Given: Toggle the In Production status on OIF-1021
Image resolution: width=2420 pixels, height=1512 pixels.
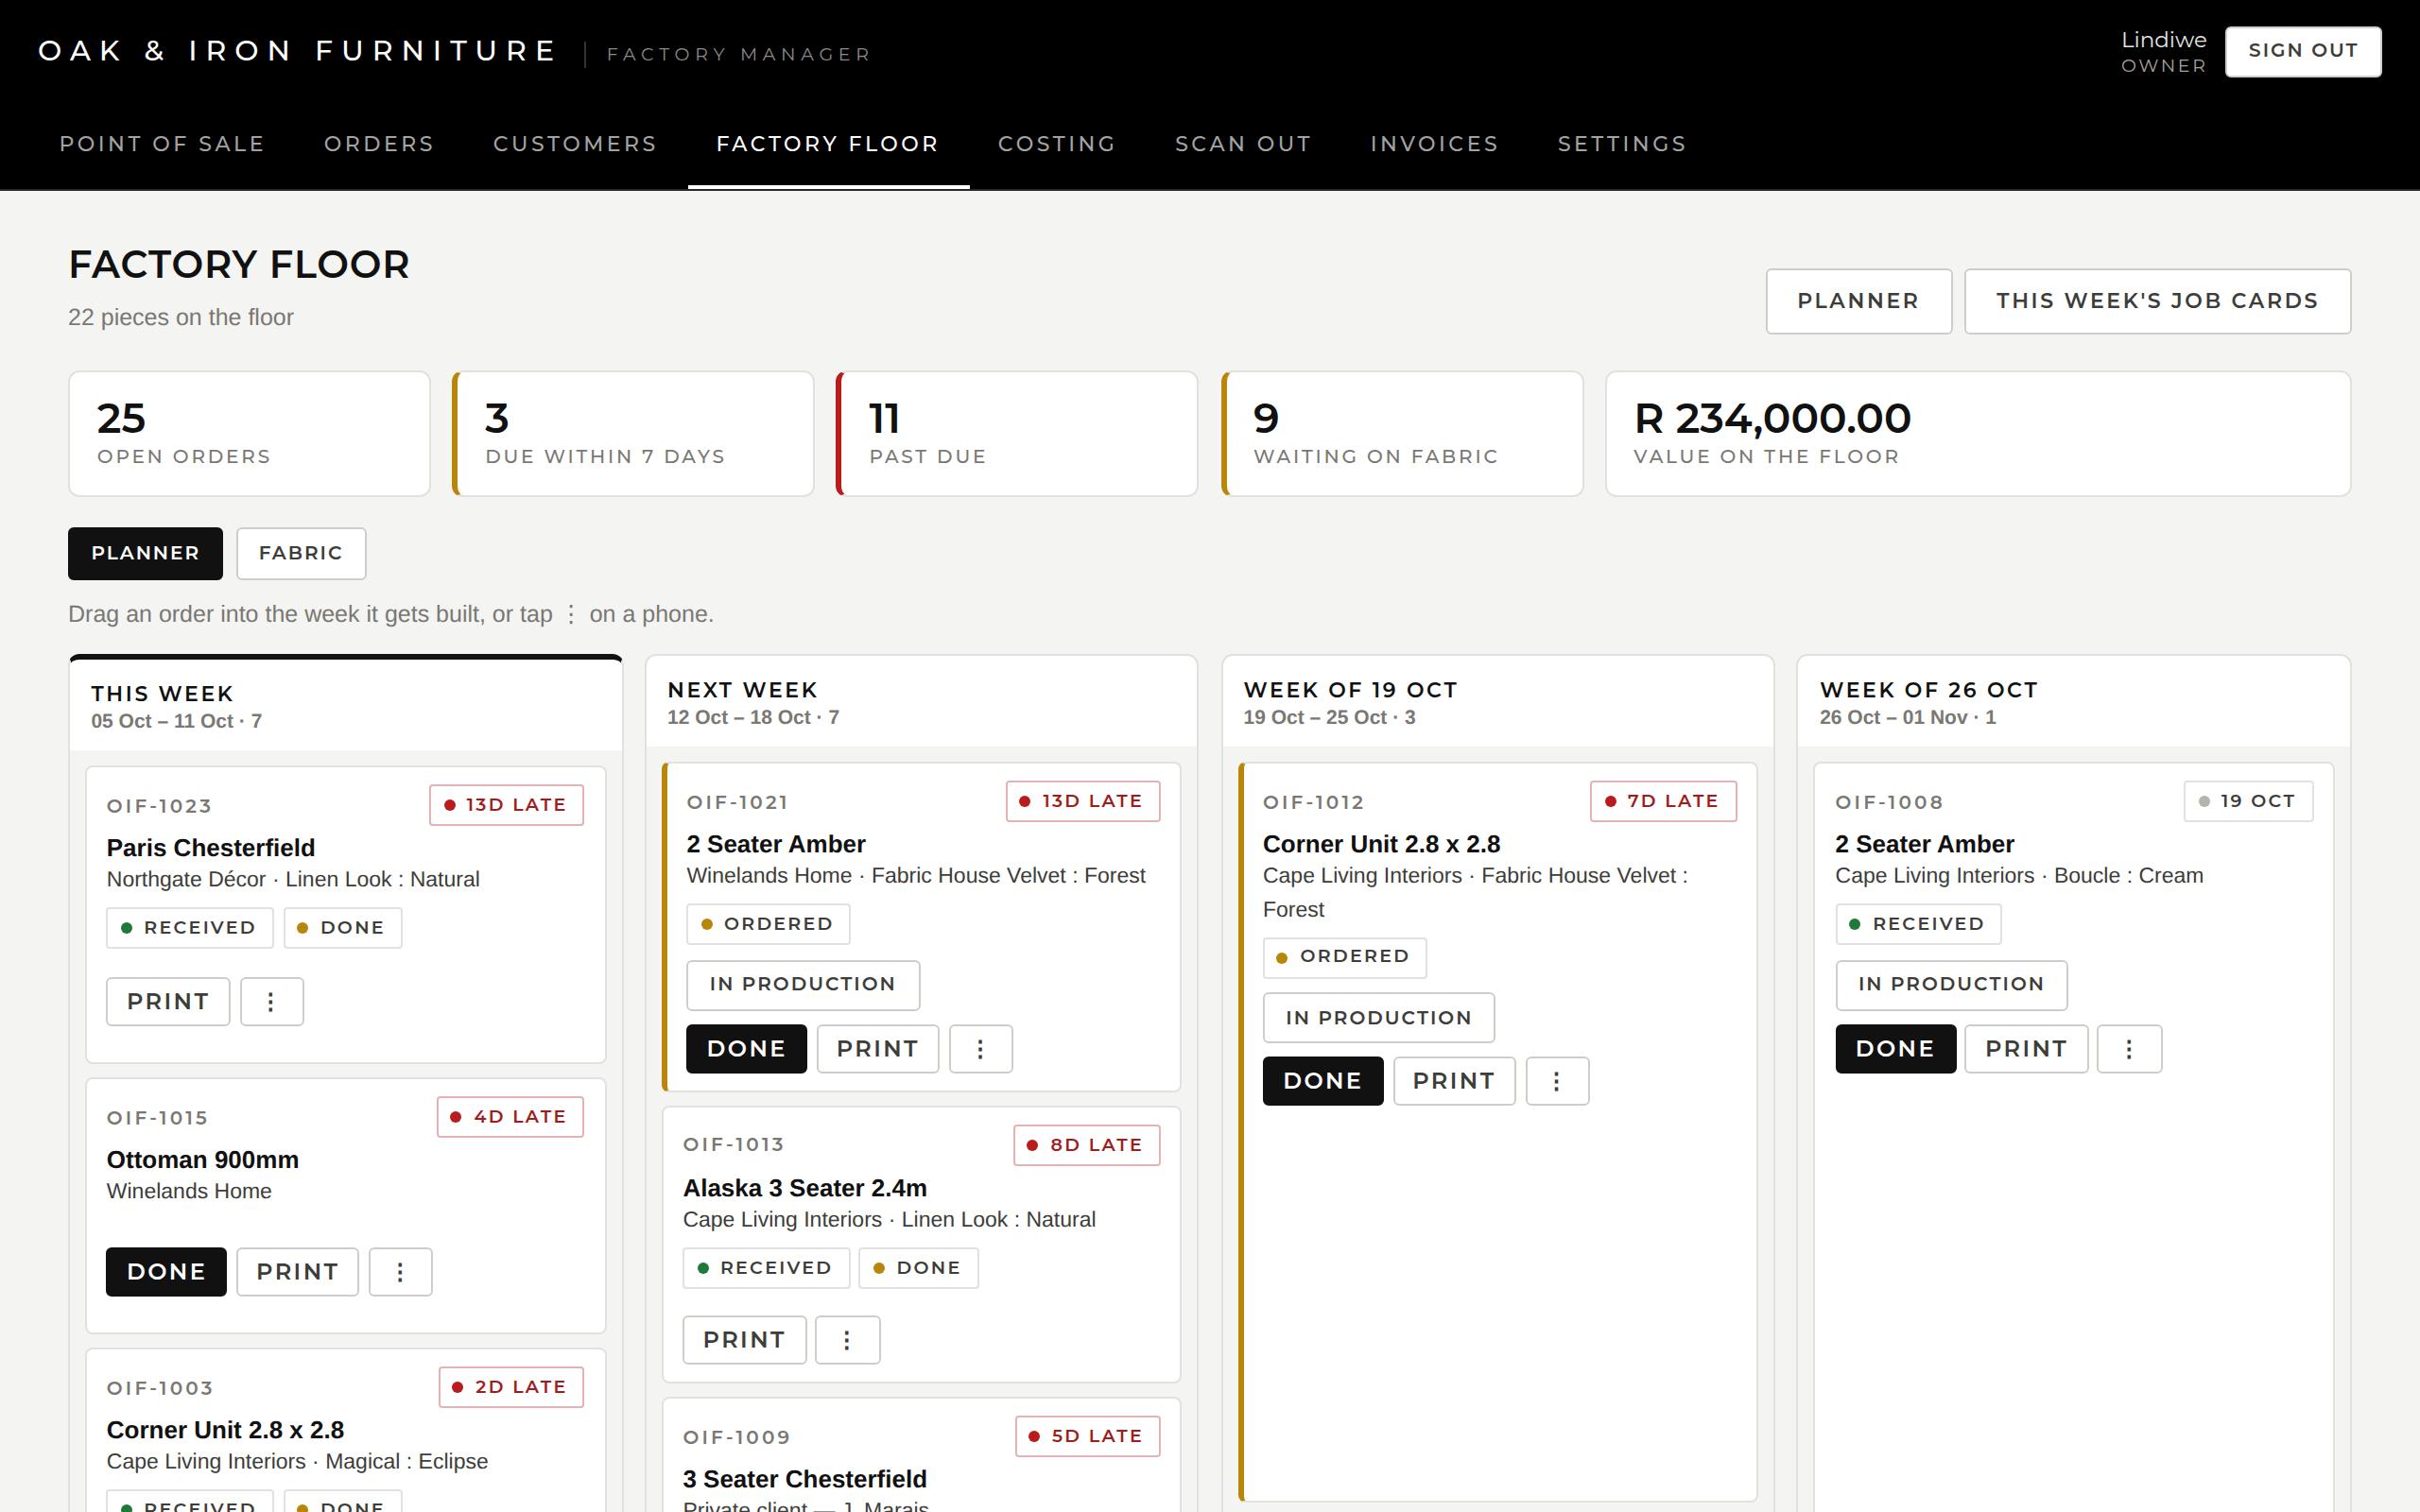Looking at the screenshot, I should pos(802,984).
